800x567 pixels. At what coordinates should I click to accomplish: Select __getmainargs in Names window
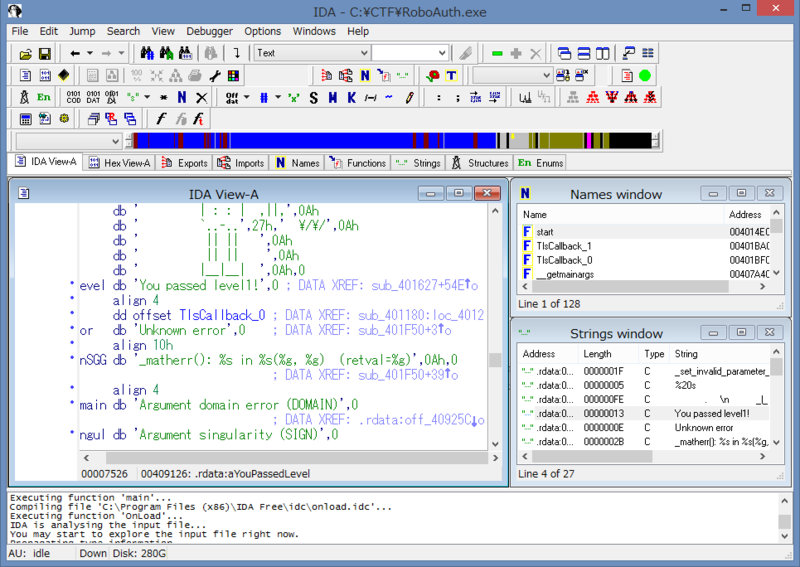(644, 275)
